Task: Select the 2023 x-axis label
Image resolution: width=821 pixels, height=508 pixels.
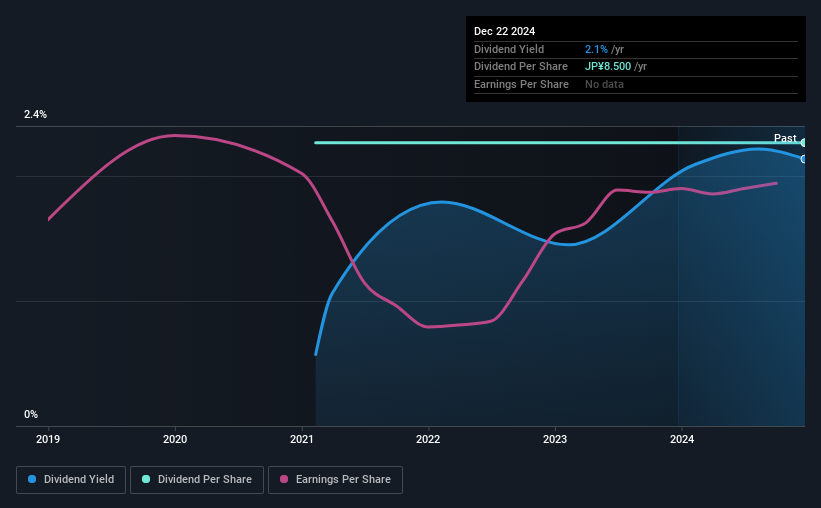Action: tap(555, 439)
